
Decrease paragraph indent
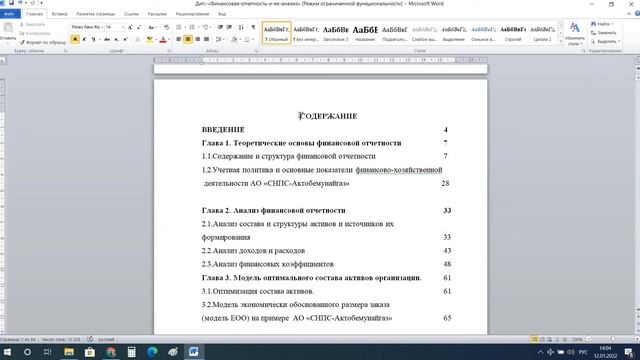coord(220,27)
